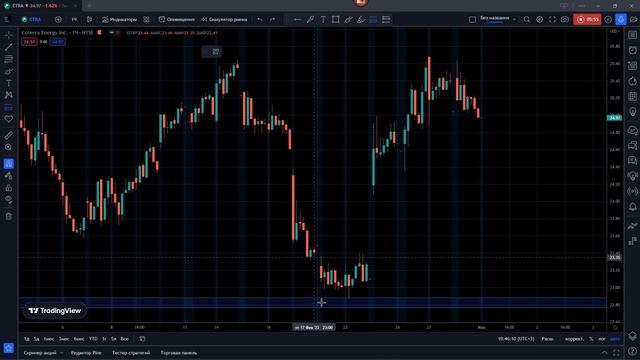Image resolution: width=640 pixels, height=360 pixels.
Task: Start the Симулятор рынка replay
Action: (224, 19)
